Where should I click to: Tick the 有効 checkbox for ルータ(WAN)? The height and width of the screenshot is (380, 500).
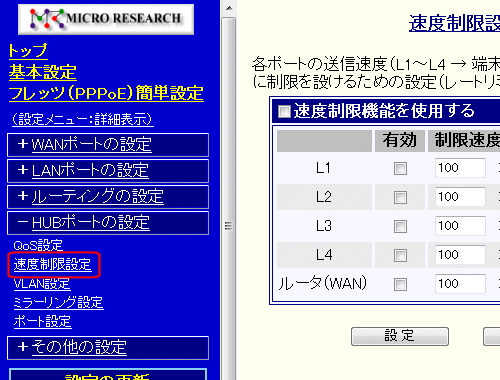[x=400, y=284]
